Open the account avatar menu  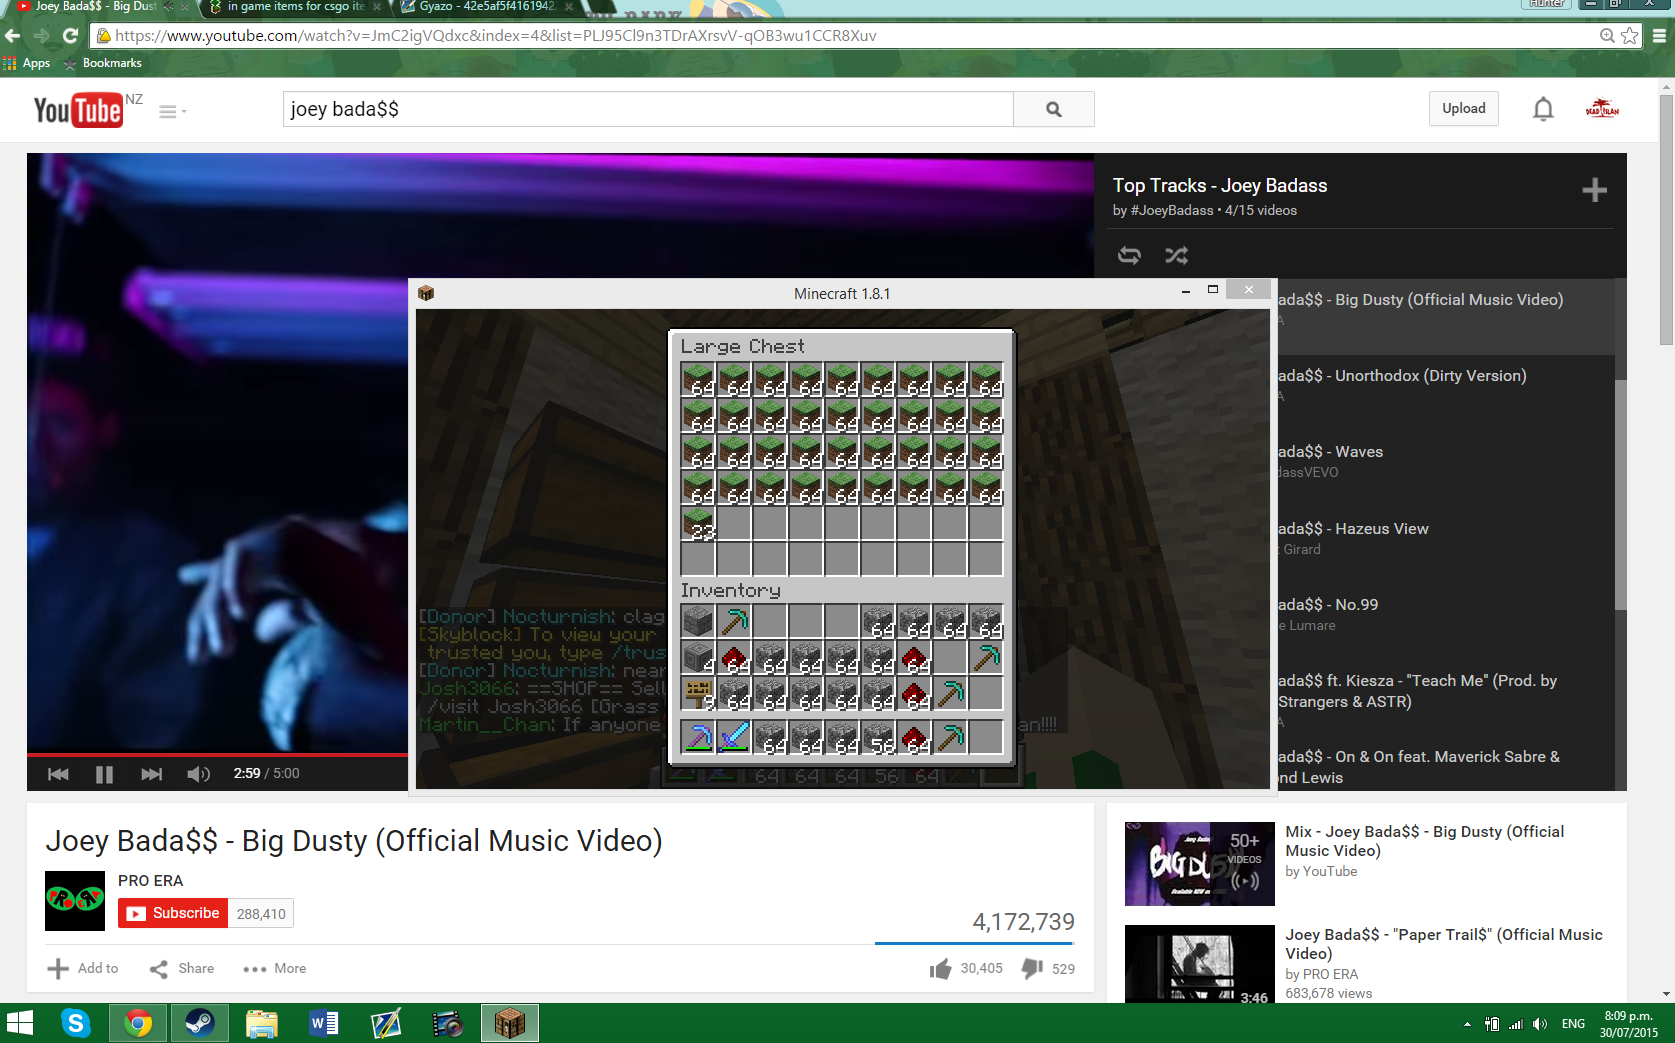[x=1602, y=109]
